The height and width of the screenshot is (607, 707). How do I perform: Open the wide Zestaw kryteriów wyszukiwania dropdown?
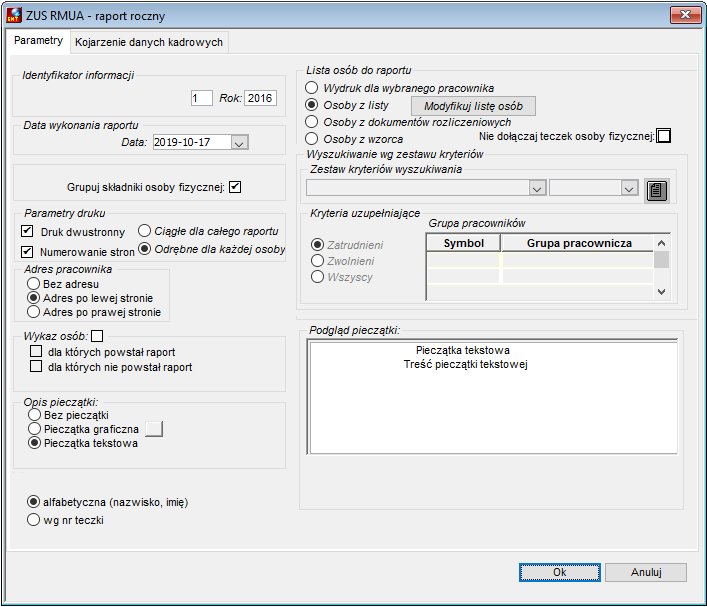tap(537, 188)
